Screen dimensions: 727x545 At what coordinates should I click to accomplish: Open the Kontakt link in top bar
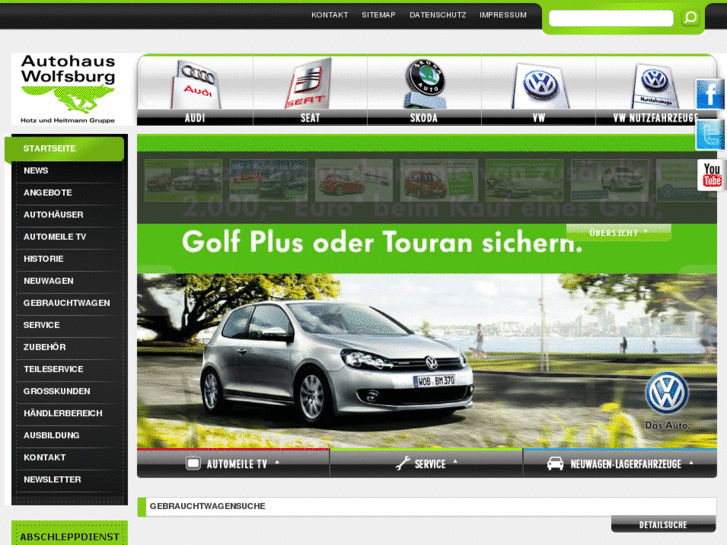tap(330, 15)
